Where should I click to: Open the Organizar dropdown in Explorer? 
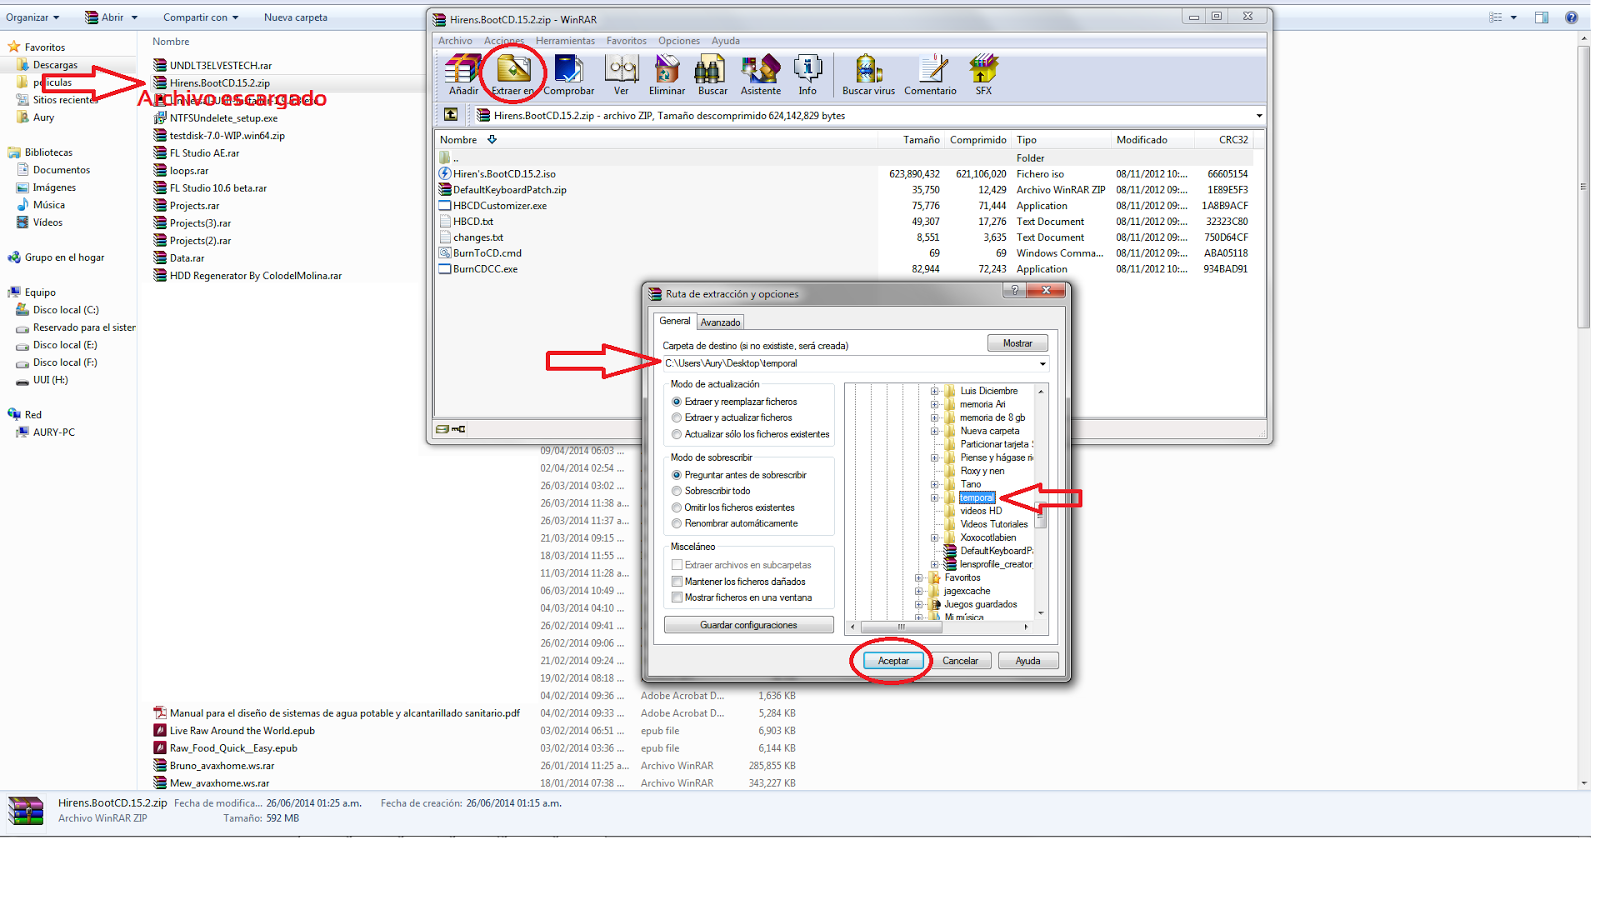click(x=33, y=17)
